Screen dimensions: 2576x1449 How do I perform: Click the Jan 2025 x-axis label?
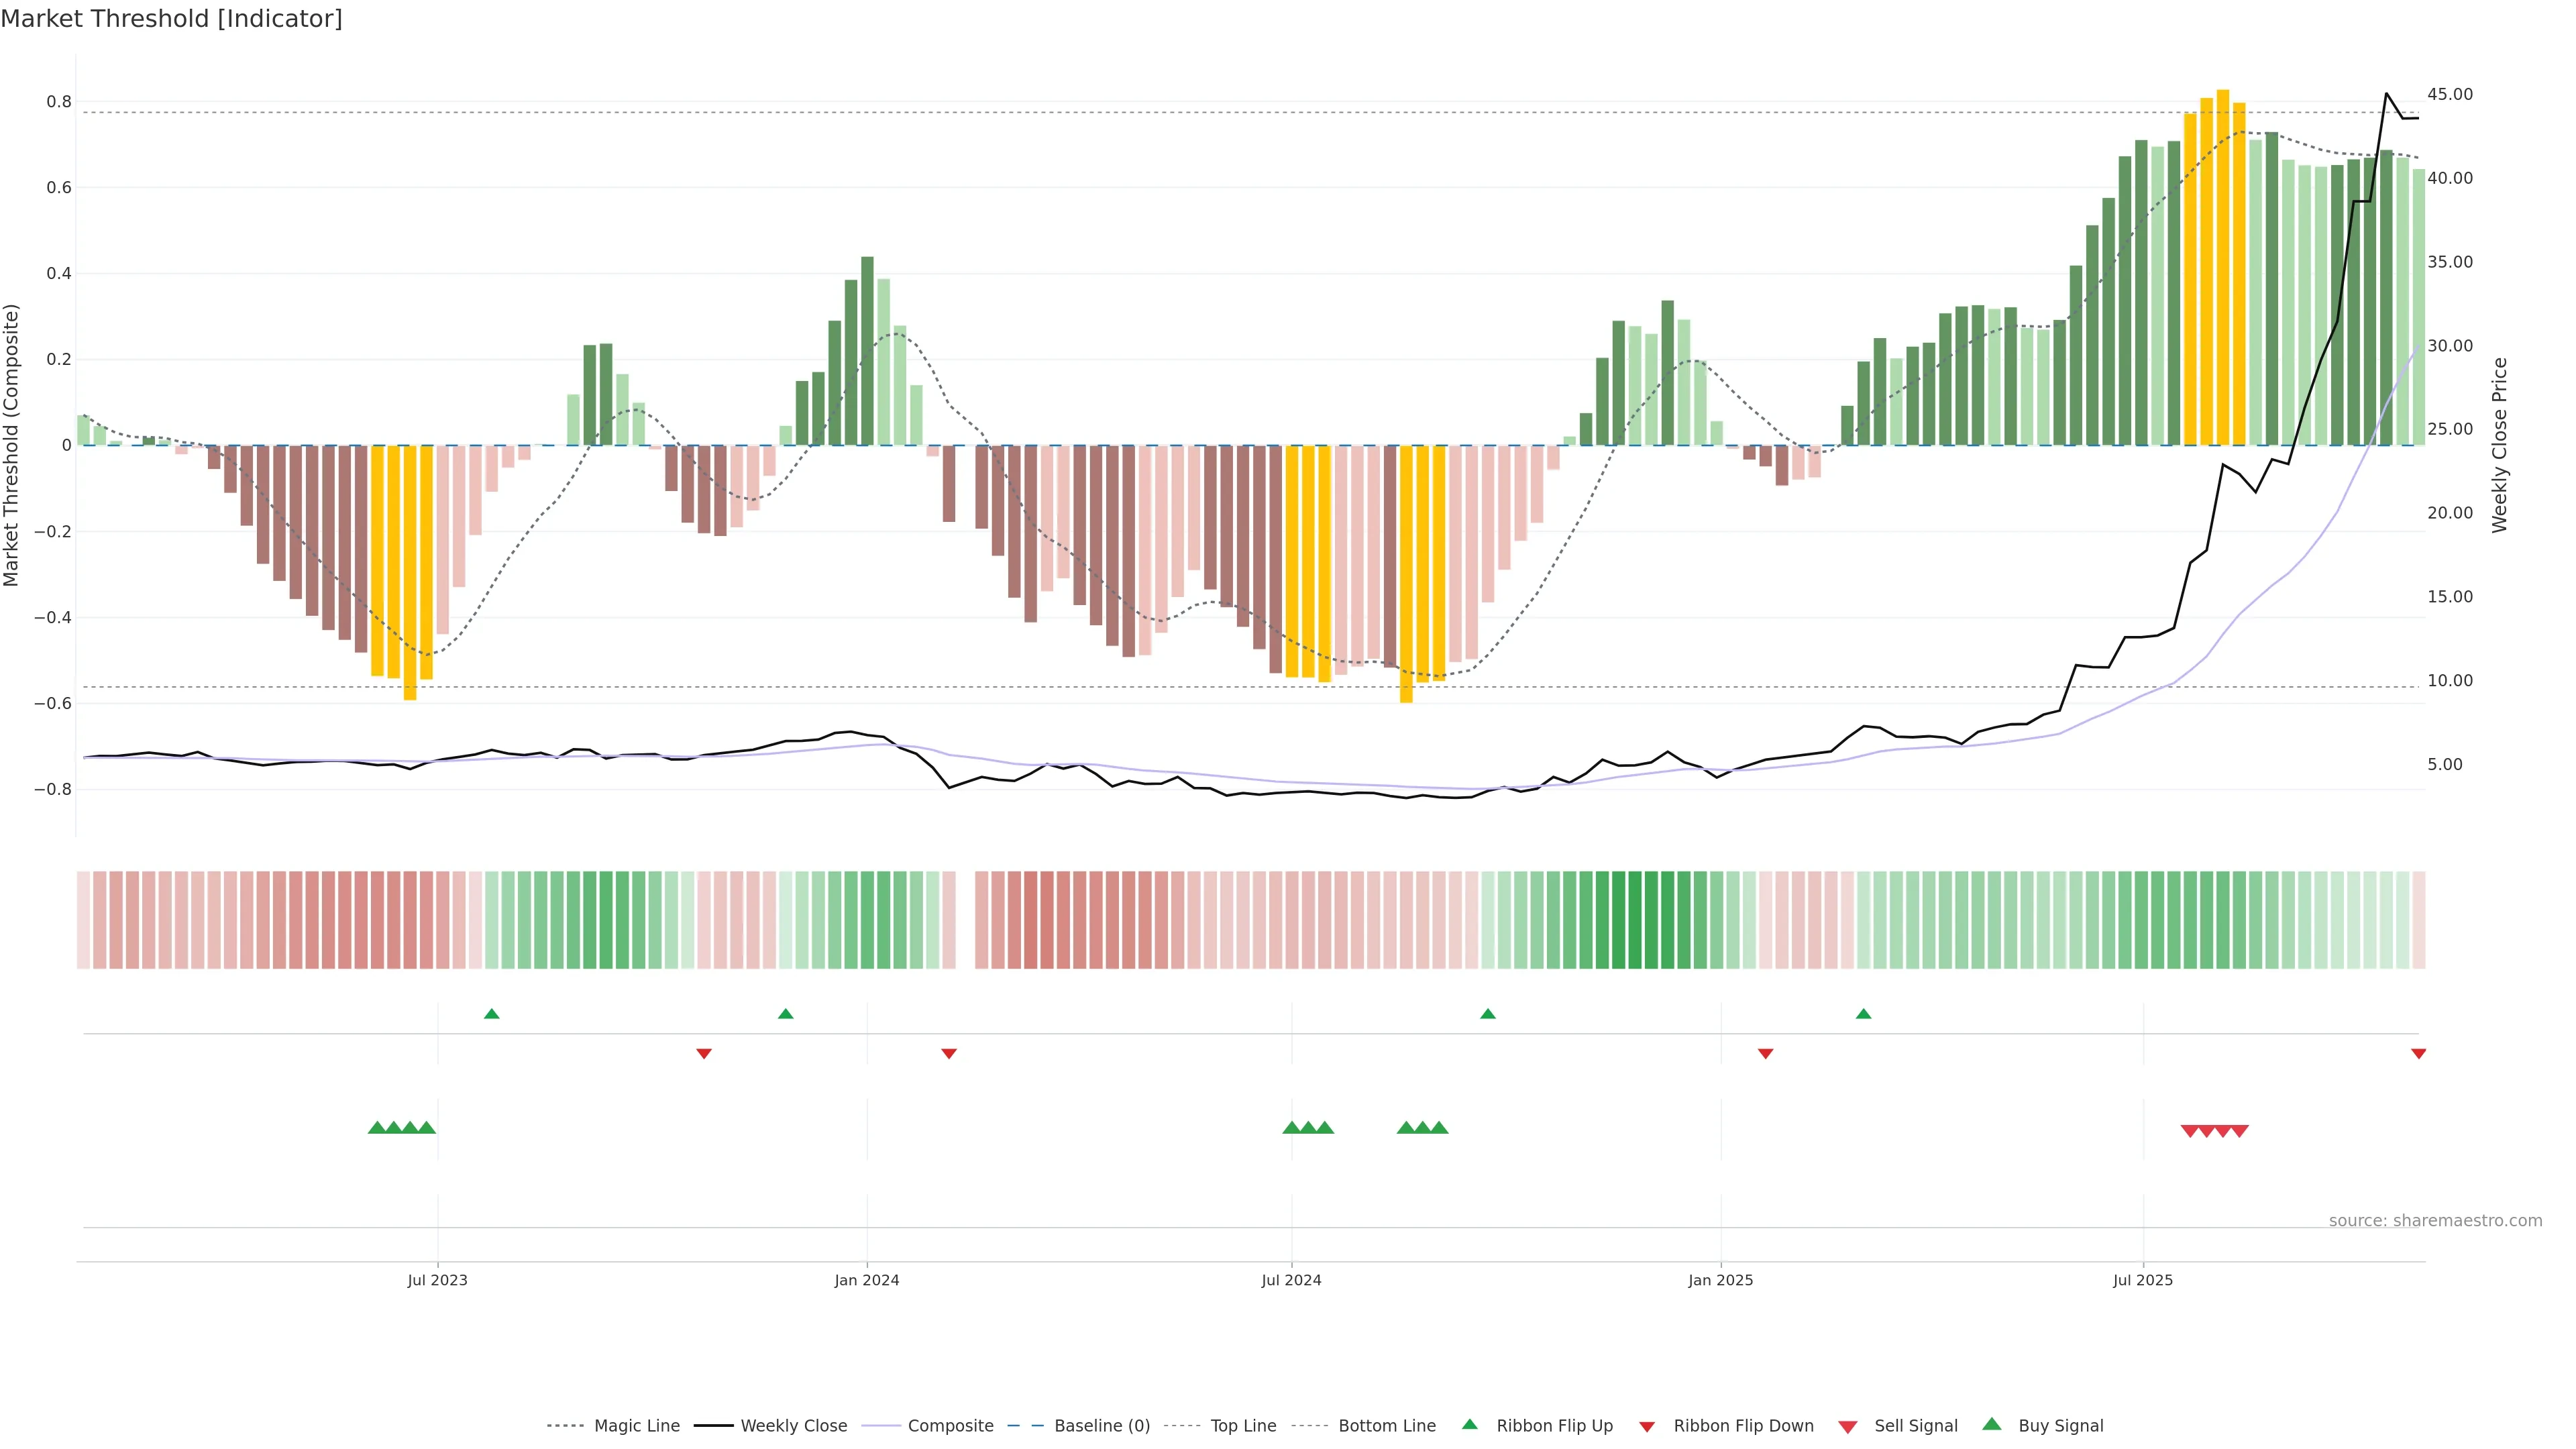coord(1720,1280)
